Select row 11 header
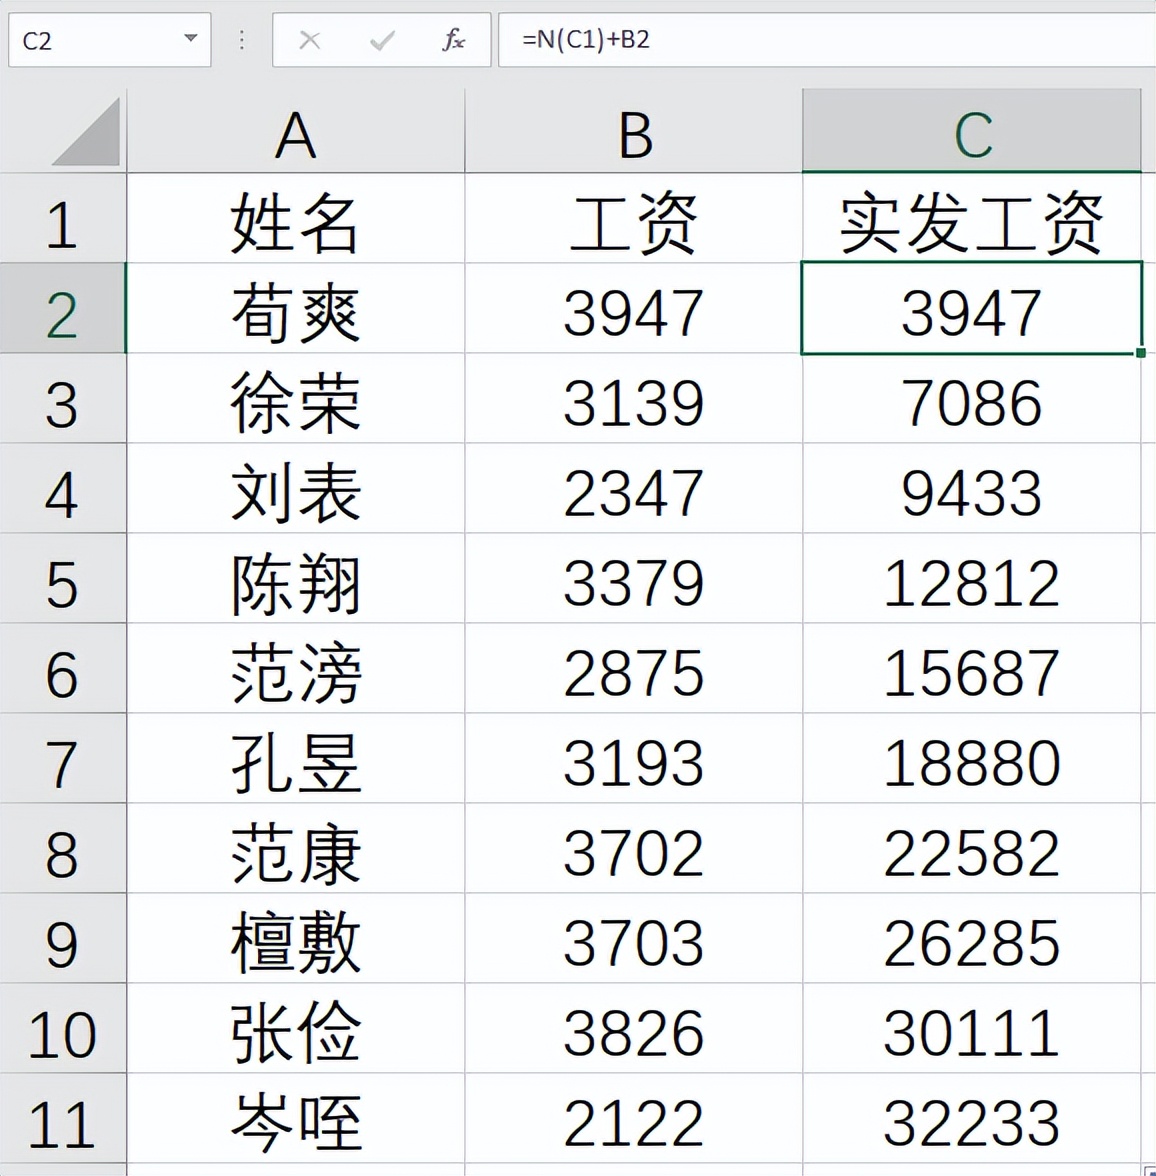This screenshot has width=1156, height=1176. [x=63, y=1118]
